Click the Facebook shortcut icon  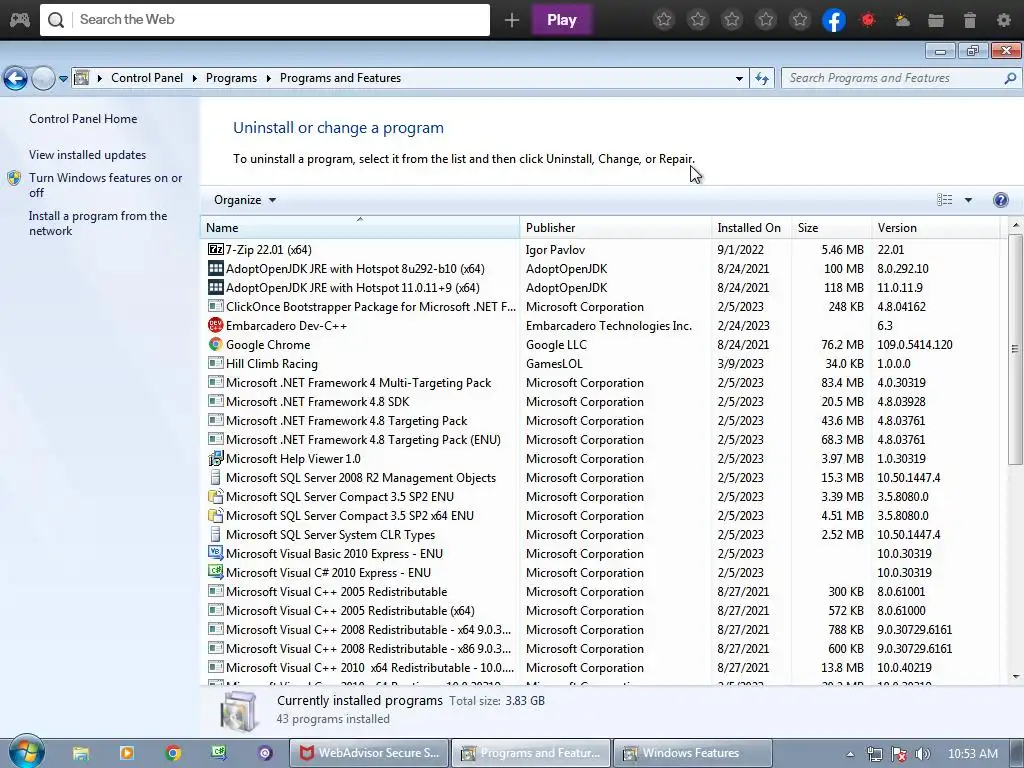[833, 20]
